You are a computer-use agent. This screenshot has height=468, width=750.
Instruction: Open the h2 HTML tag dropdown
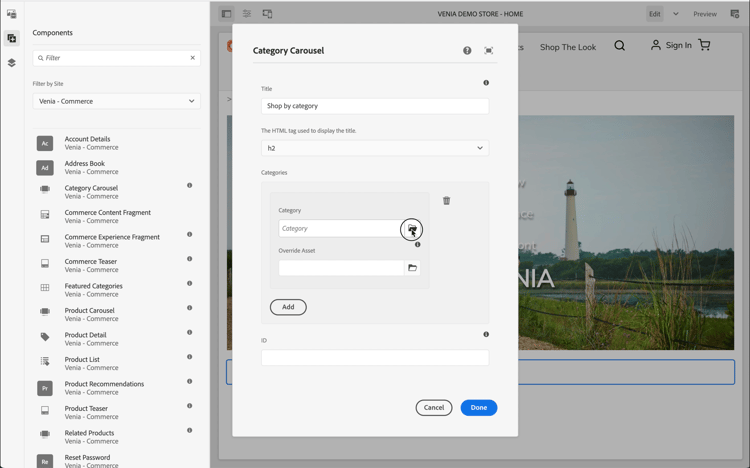(x=375, y=148)
